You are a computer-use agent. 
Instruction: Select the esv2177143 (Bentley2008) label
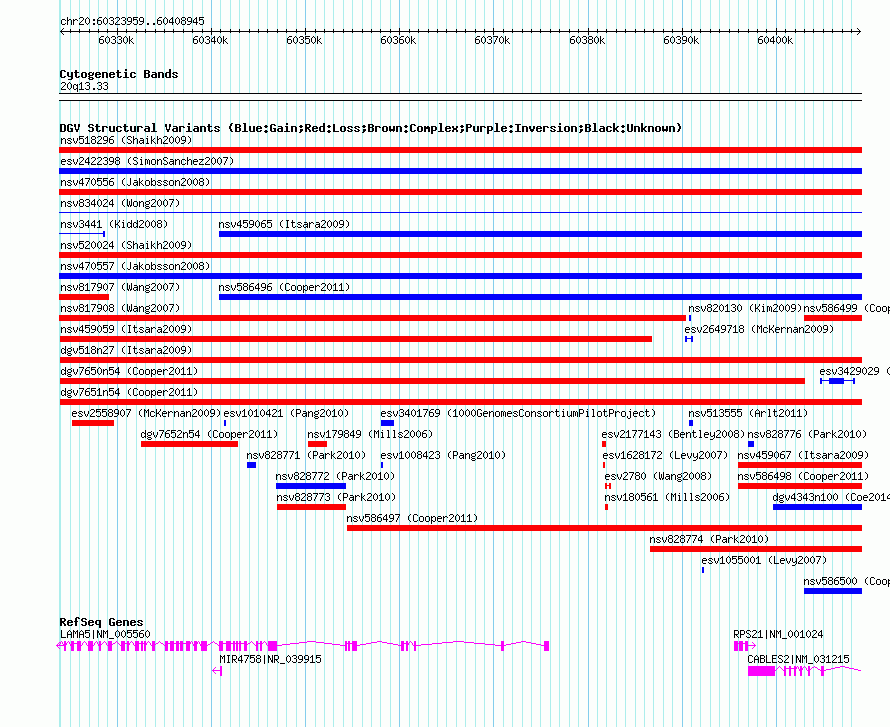[673, 434]
